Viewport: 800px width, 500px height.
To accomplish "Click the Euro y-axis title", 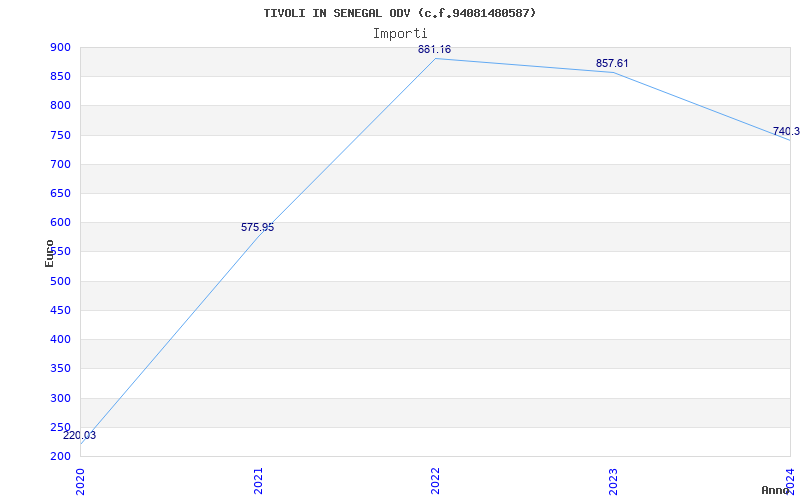I will 49,254.
